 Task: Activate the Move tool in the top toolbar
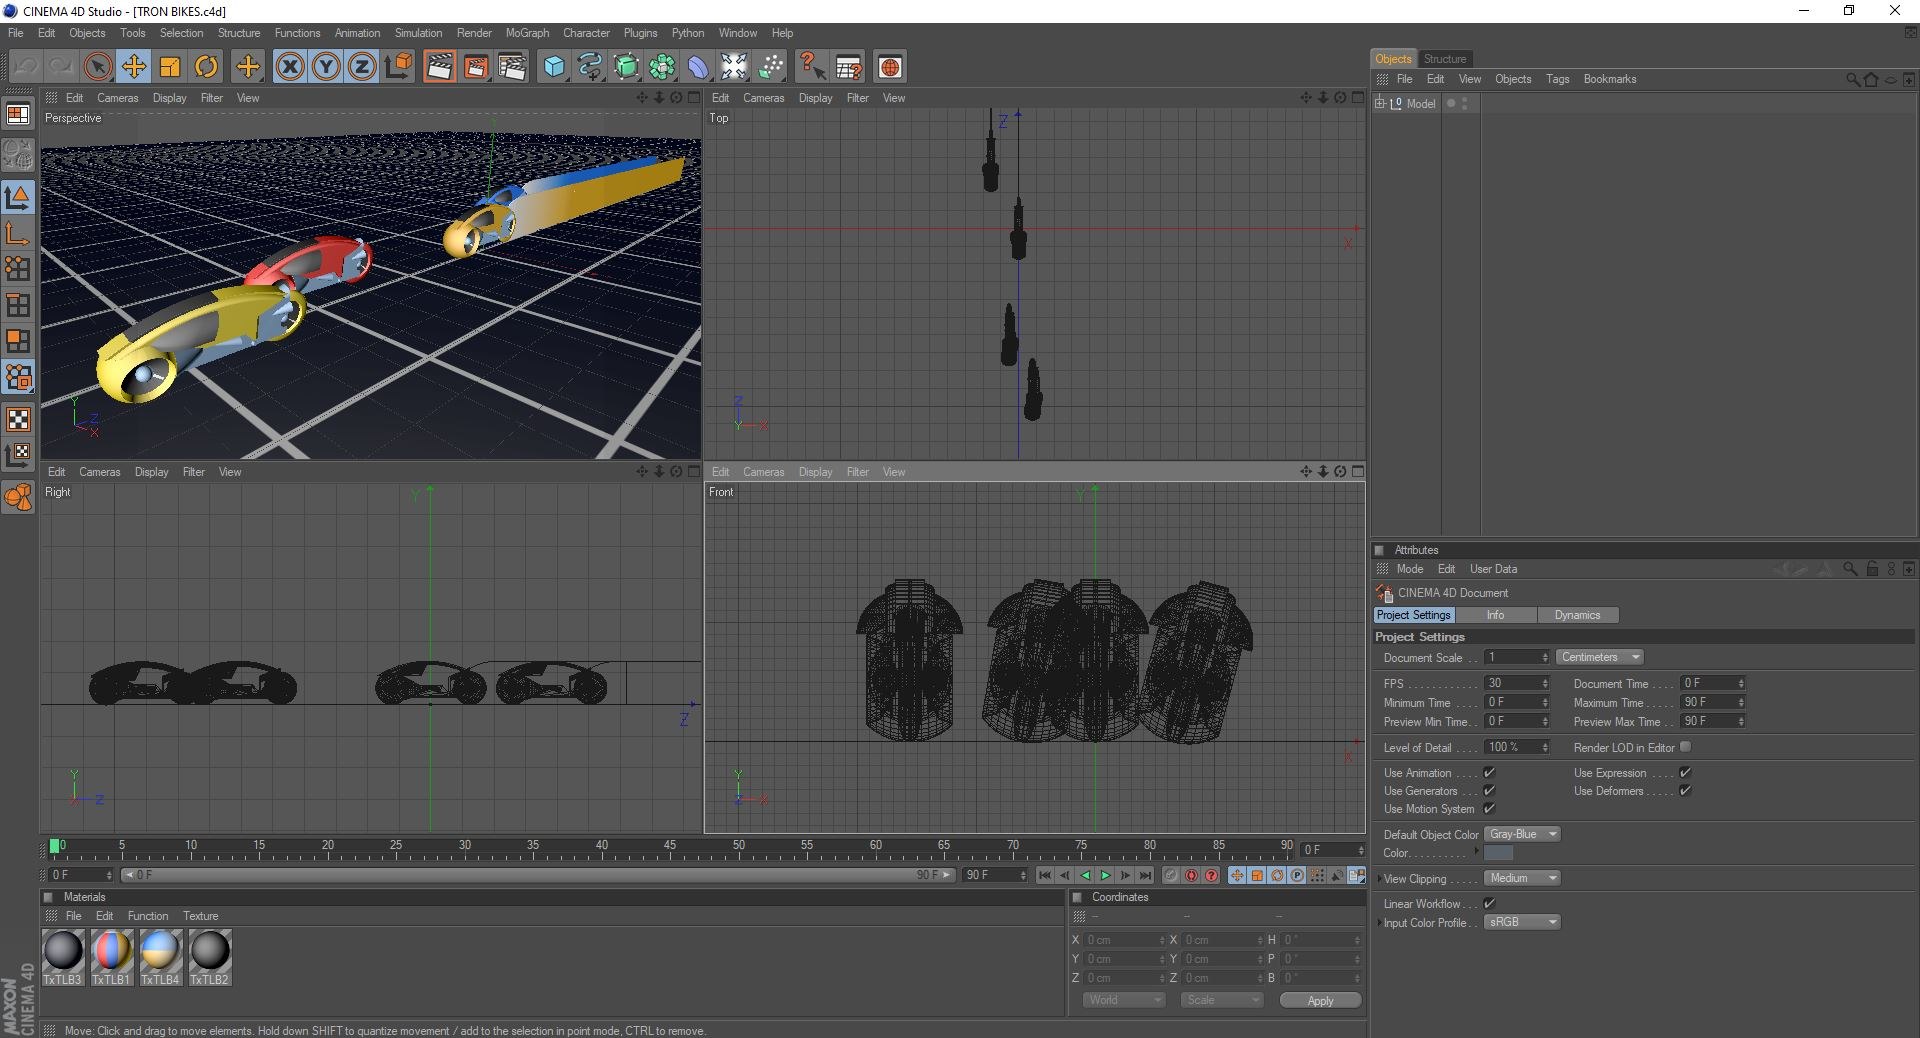pyautogui.click(x=133, y=67)
